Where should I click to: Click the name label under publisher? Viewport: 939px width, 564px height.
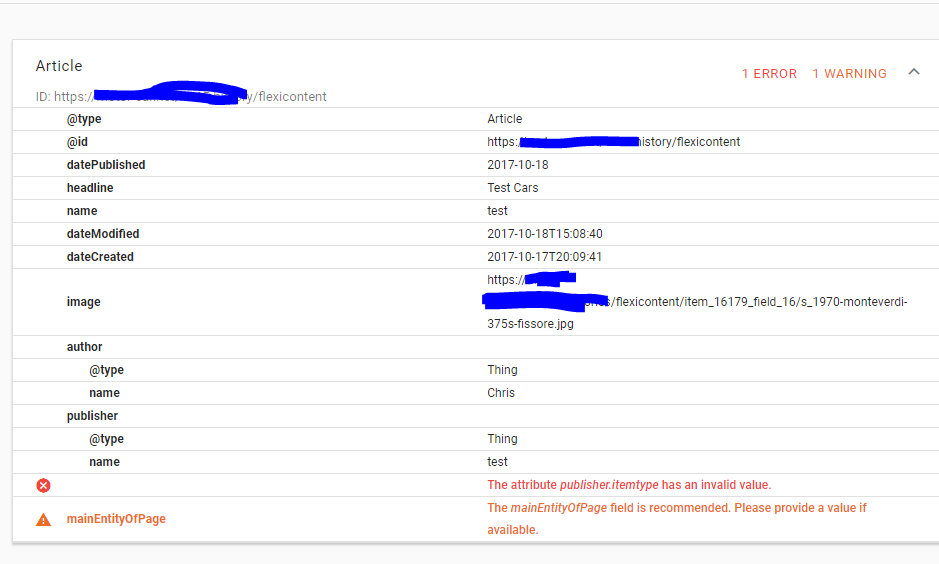pos(104,462)
